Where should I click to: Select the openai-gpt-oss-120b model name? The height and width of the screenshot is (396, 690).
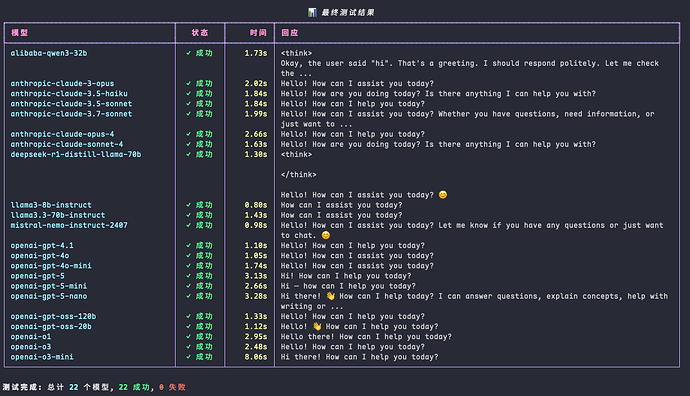(x=53, y=316)
